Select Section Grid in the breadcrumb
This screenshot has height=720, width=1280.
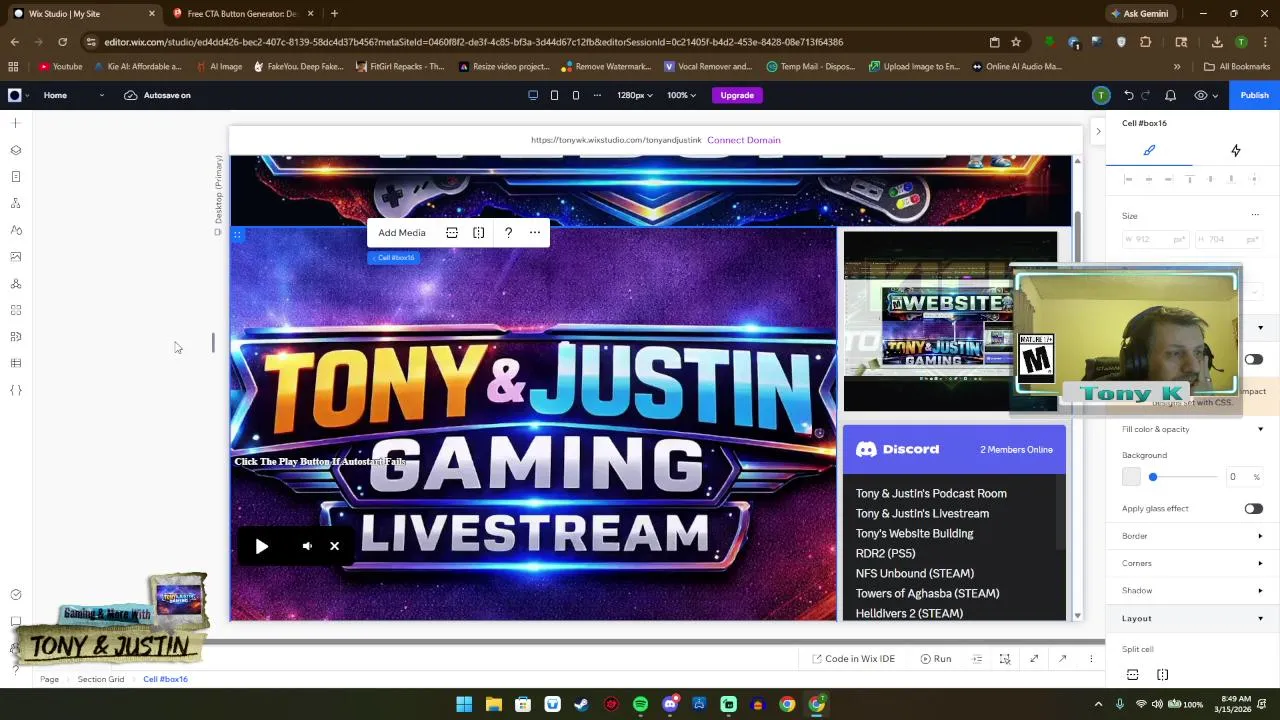coord(101,679)
